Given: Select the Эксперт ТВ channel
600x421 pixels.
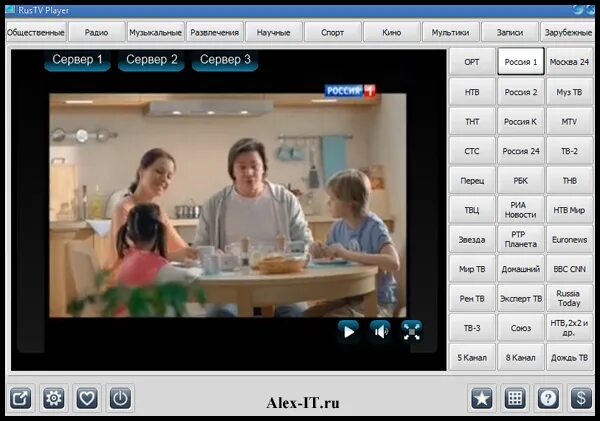Looking at the screenshot, I should tap(521, 298).
